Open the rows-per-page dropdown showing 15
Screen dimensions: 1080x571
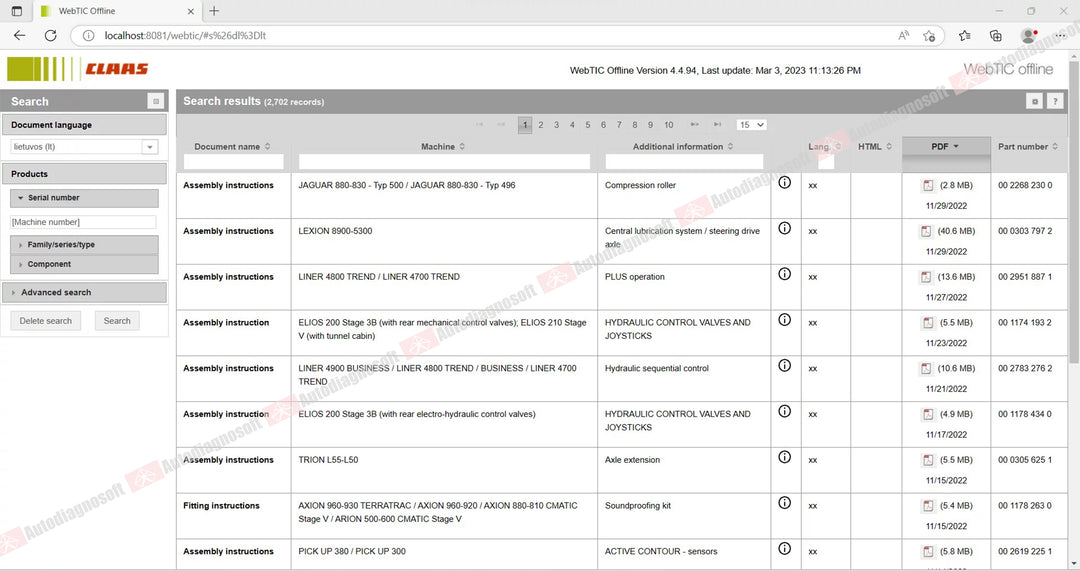tap(751, 125)
